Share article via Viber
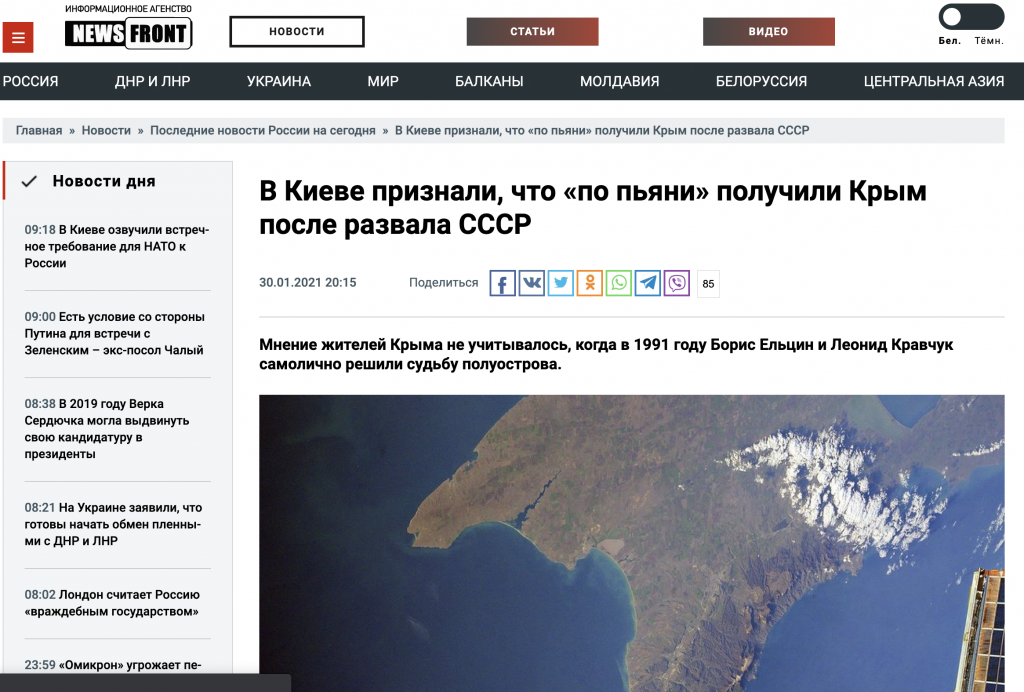Image resolution: width=1024 pixels, height=692 pixels. [677, 283]
